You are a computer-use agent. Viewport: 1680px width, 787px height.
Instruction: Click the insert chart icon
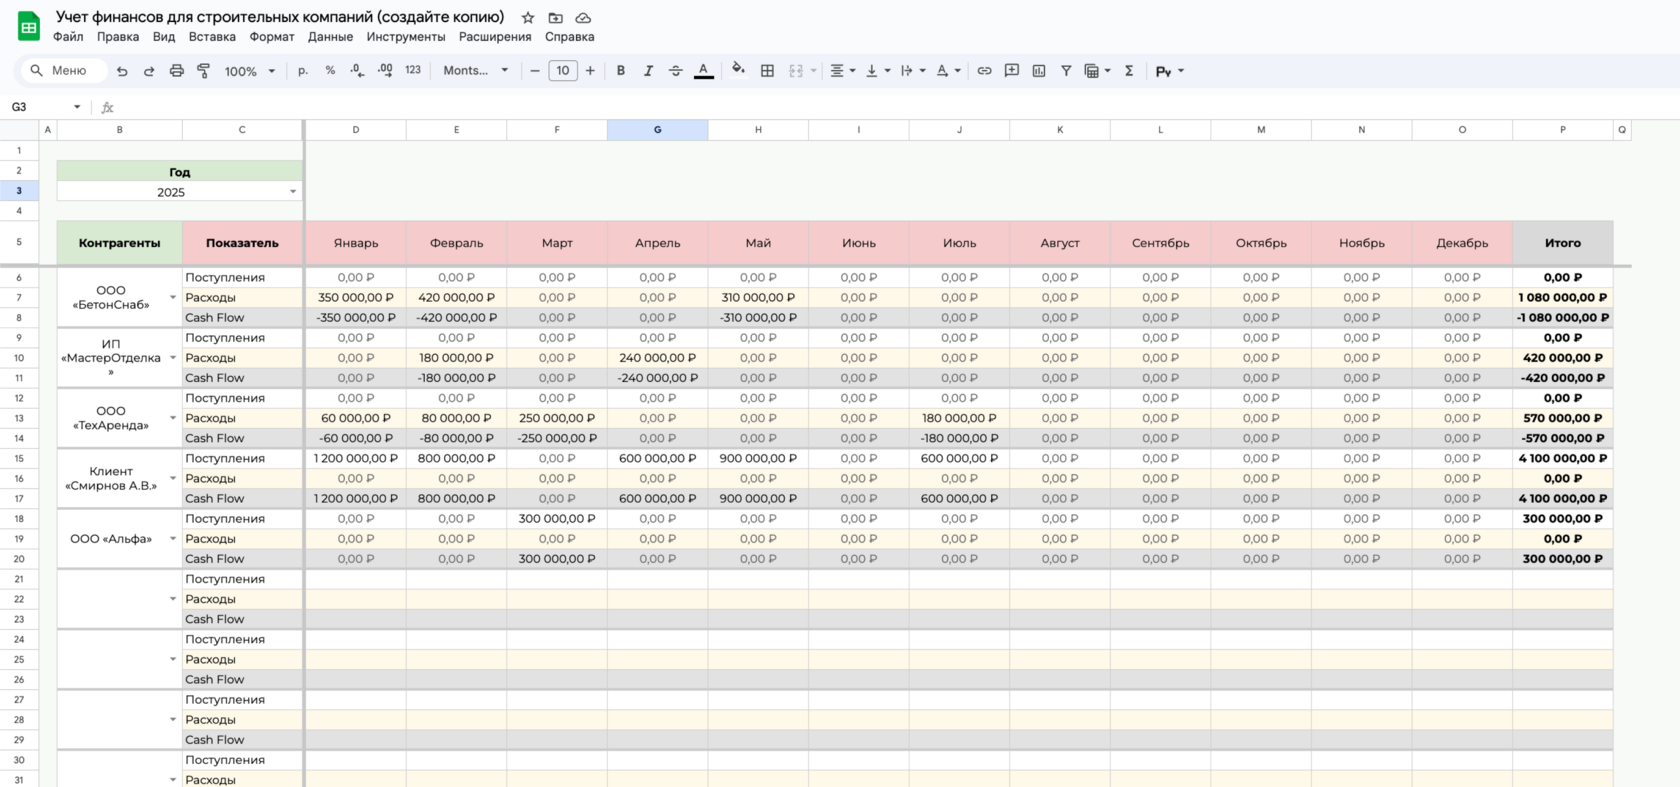tap(1039, 71)
